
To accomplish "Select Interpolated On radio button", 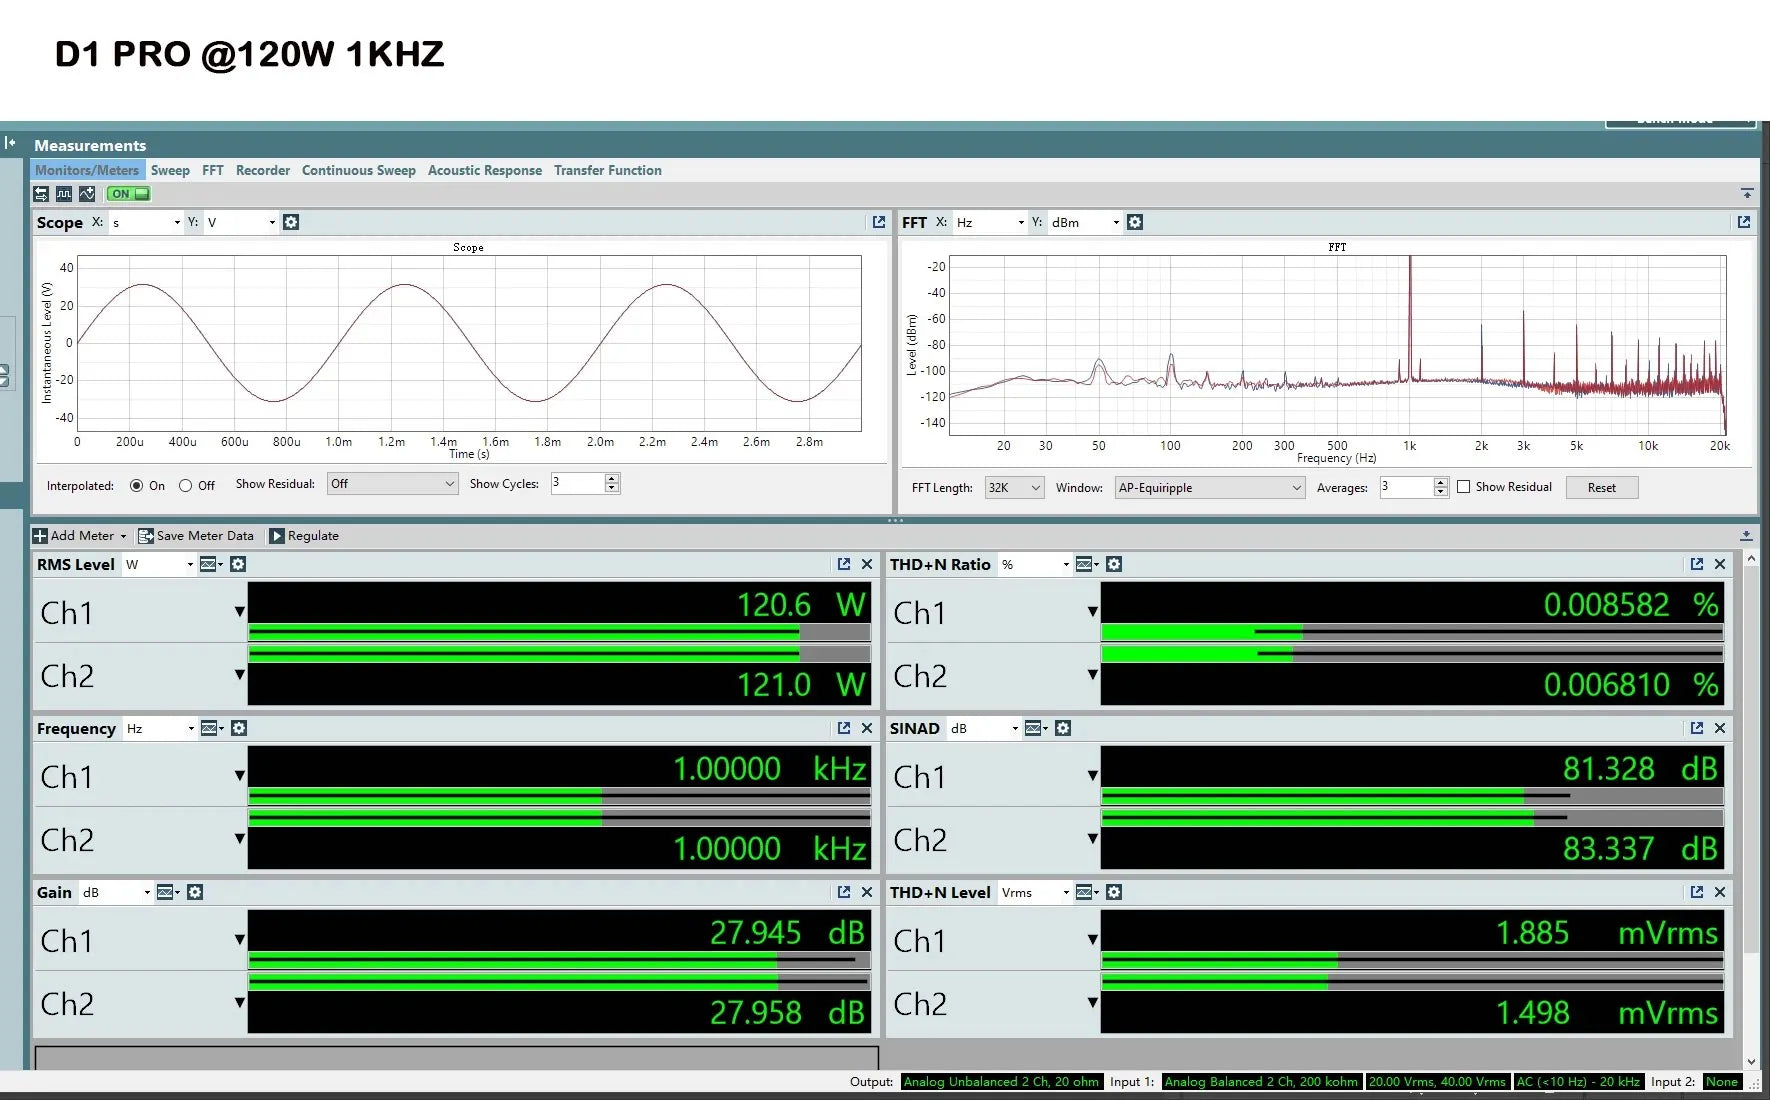I will [x=137, y=486].
